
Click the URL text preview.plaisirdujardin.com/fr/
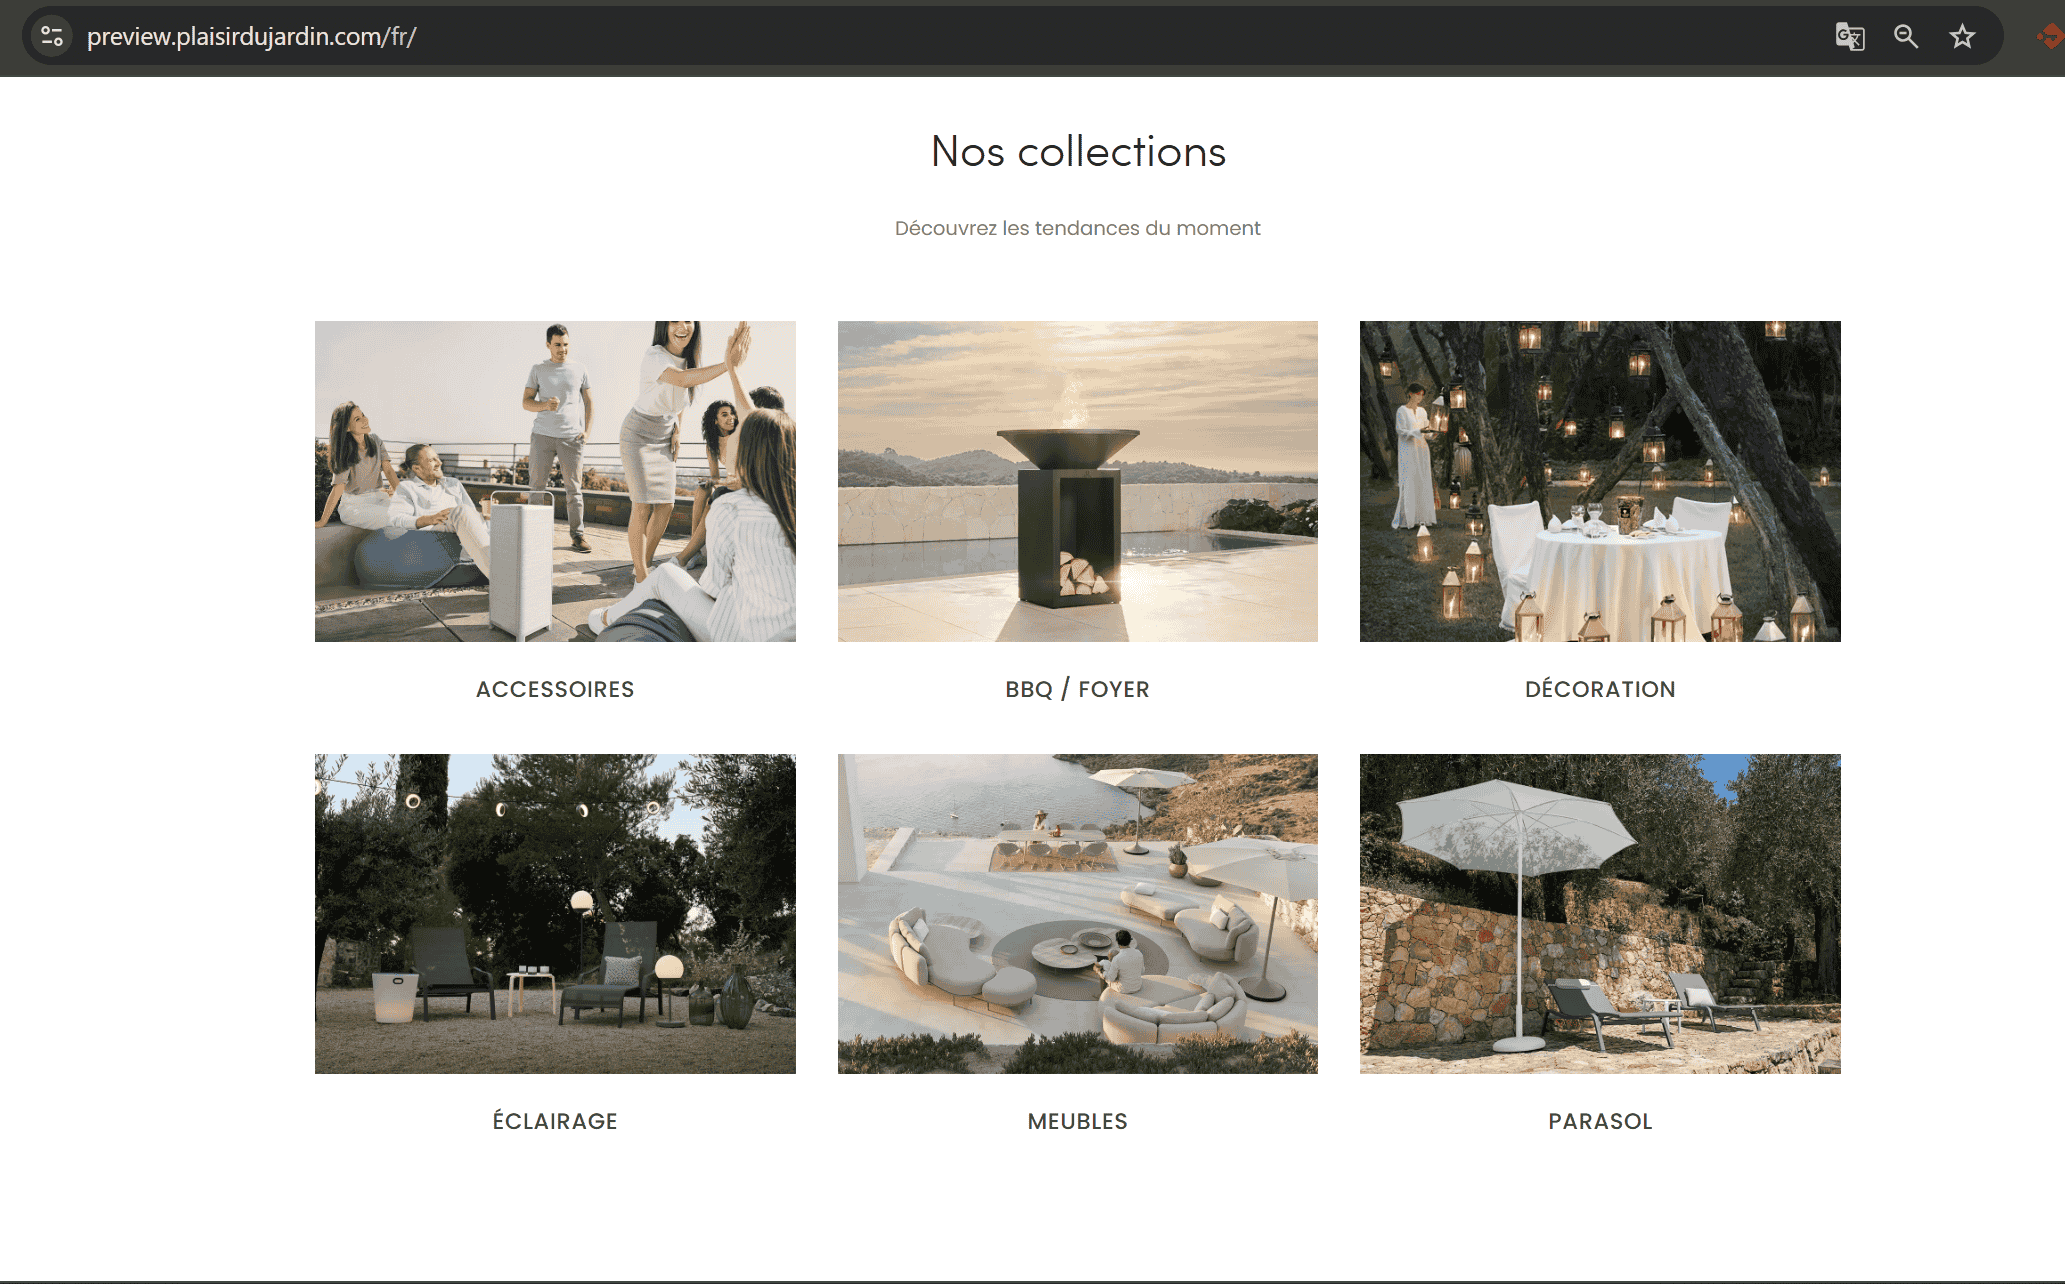coord(251,37)
